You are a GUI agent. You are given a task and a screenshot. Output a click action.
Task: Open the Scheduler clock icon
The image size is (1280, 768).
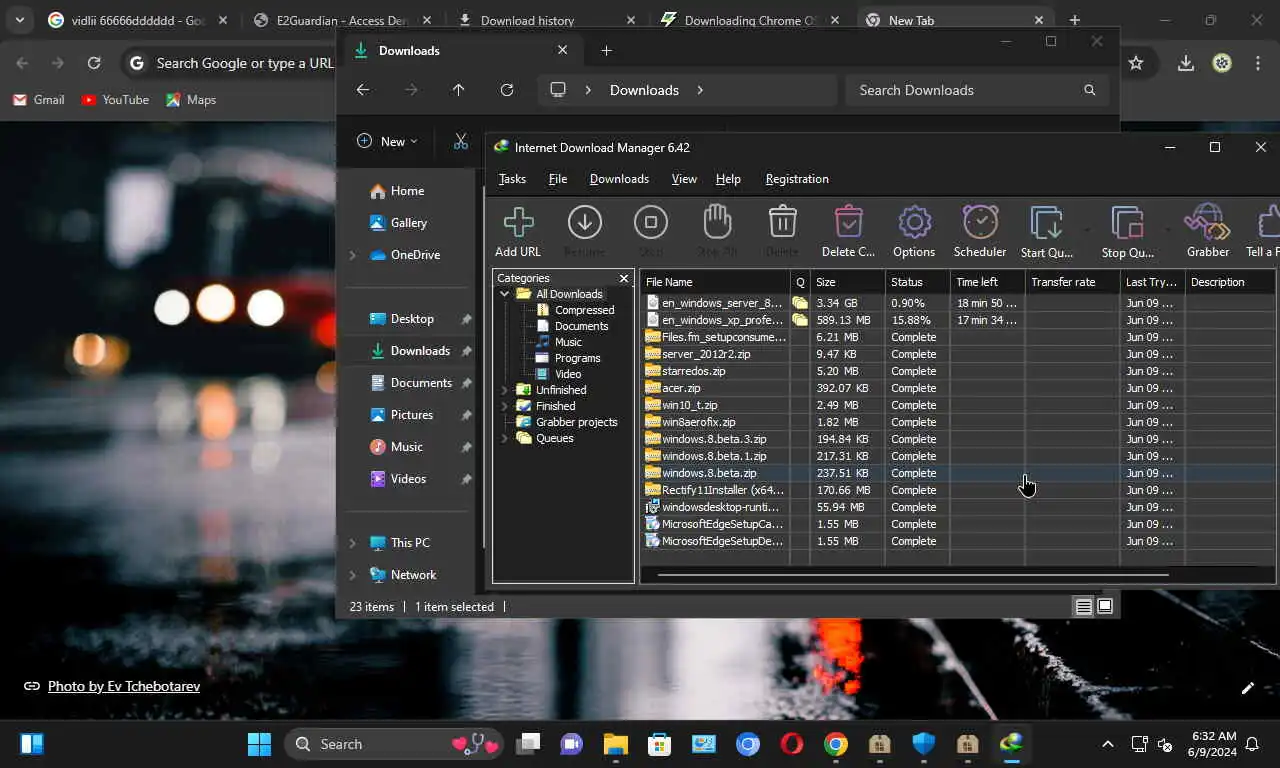pyautogui.click(x=980, y=231)
